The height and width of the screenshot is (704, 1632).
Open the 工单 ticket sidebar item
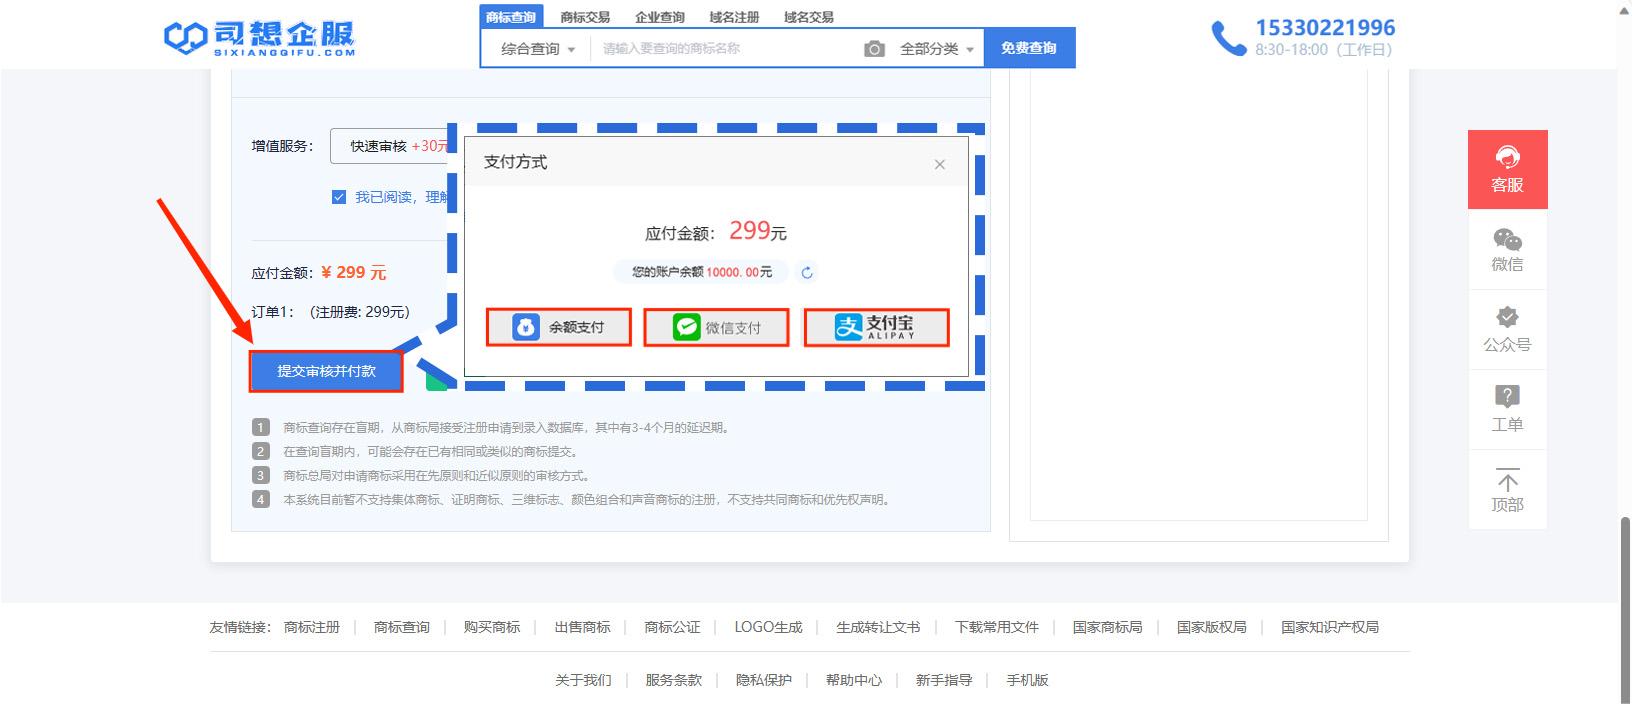click(x=1507, y=410)
